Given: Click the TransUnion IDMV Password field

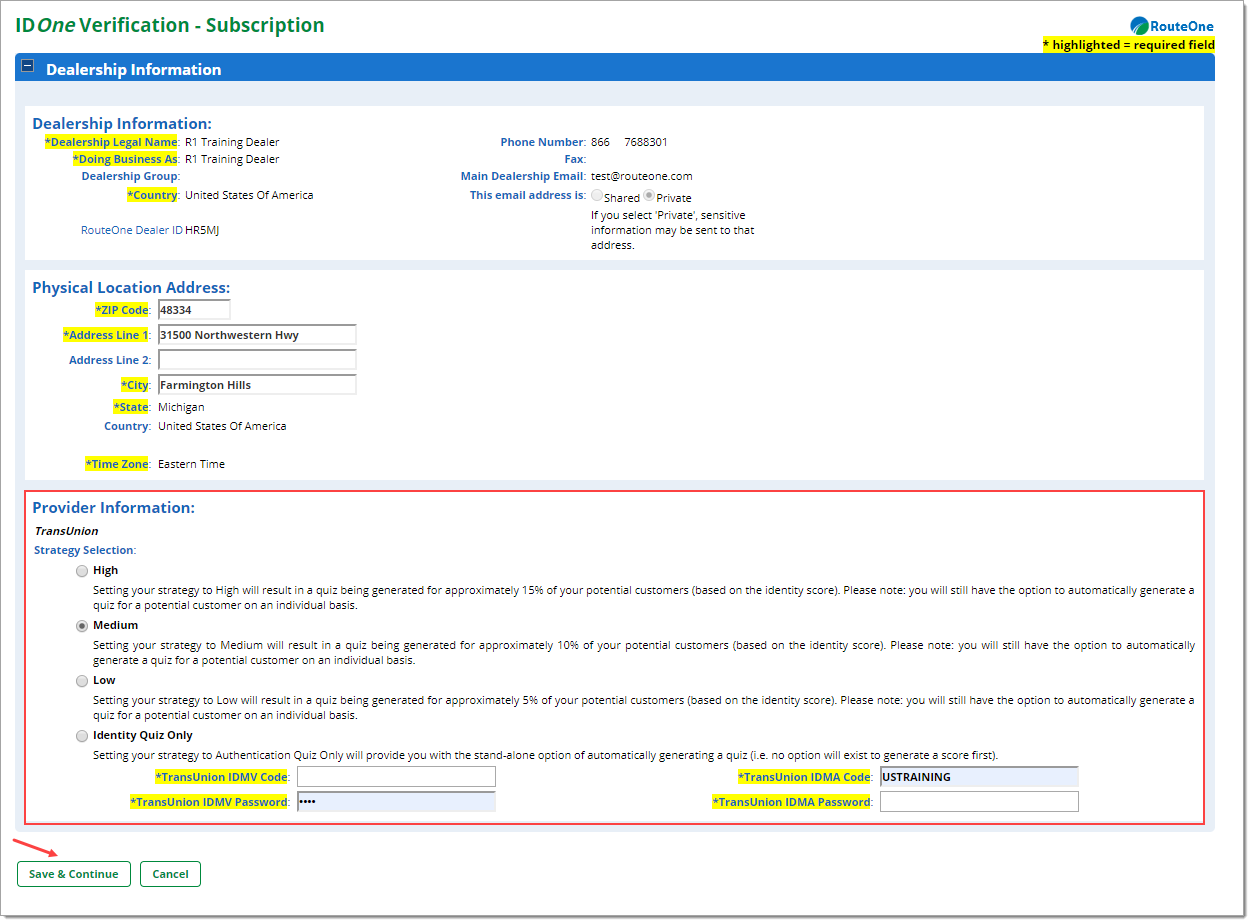Looking at the screenshot, I should (x=396, y=802).
